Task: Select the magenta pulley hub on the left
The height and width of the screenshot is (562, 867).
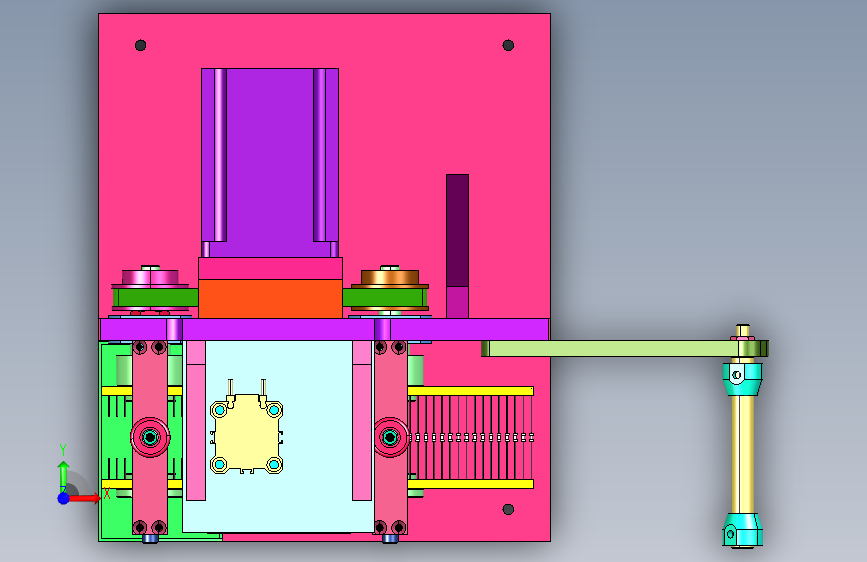Action: click(x=150, y=277)
